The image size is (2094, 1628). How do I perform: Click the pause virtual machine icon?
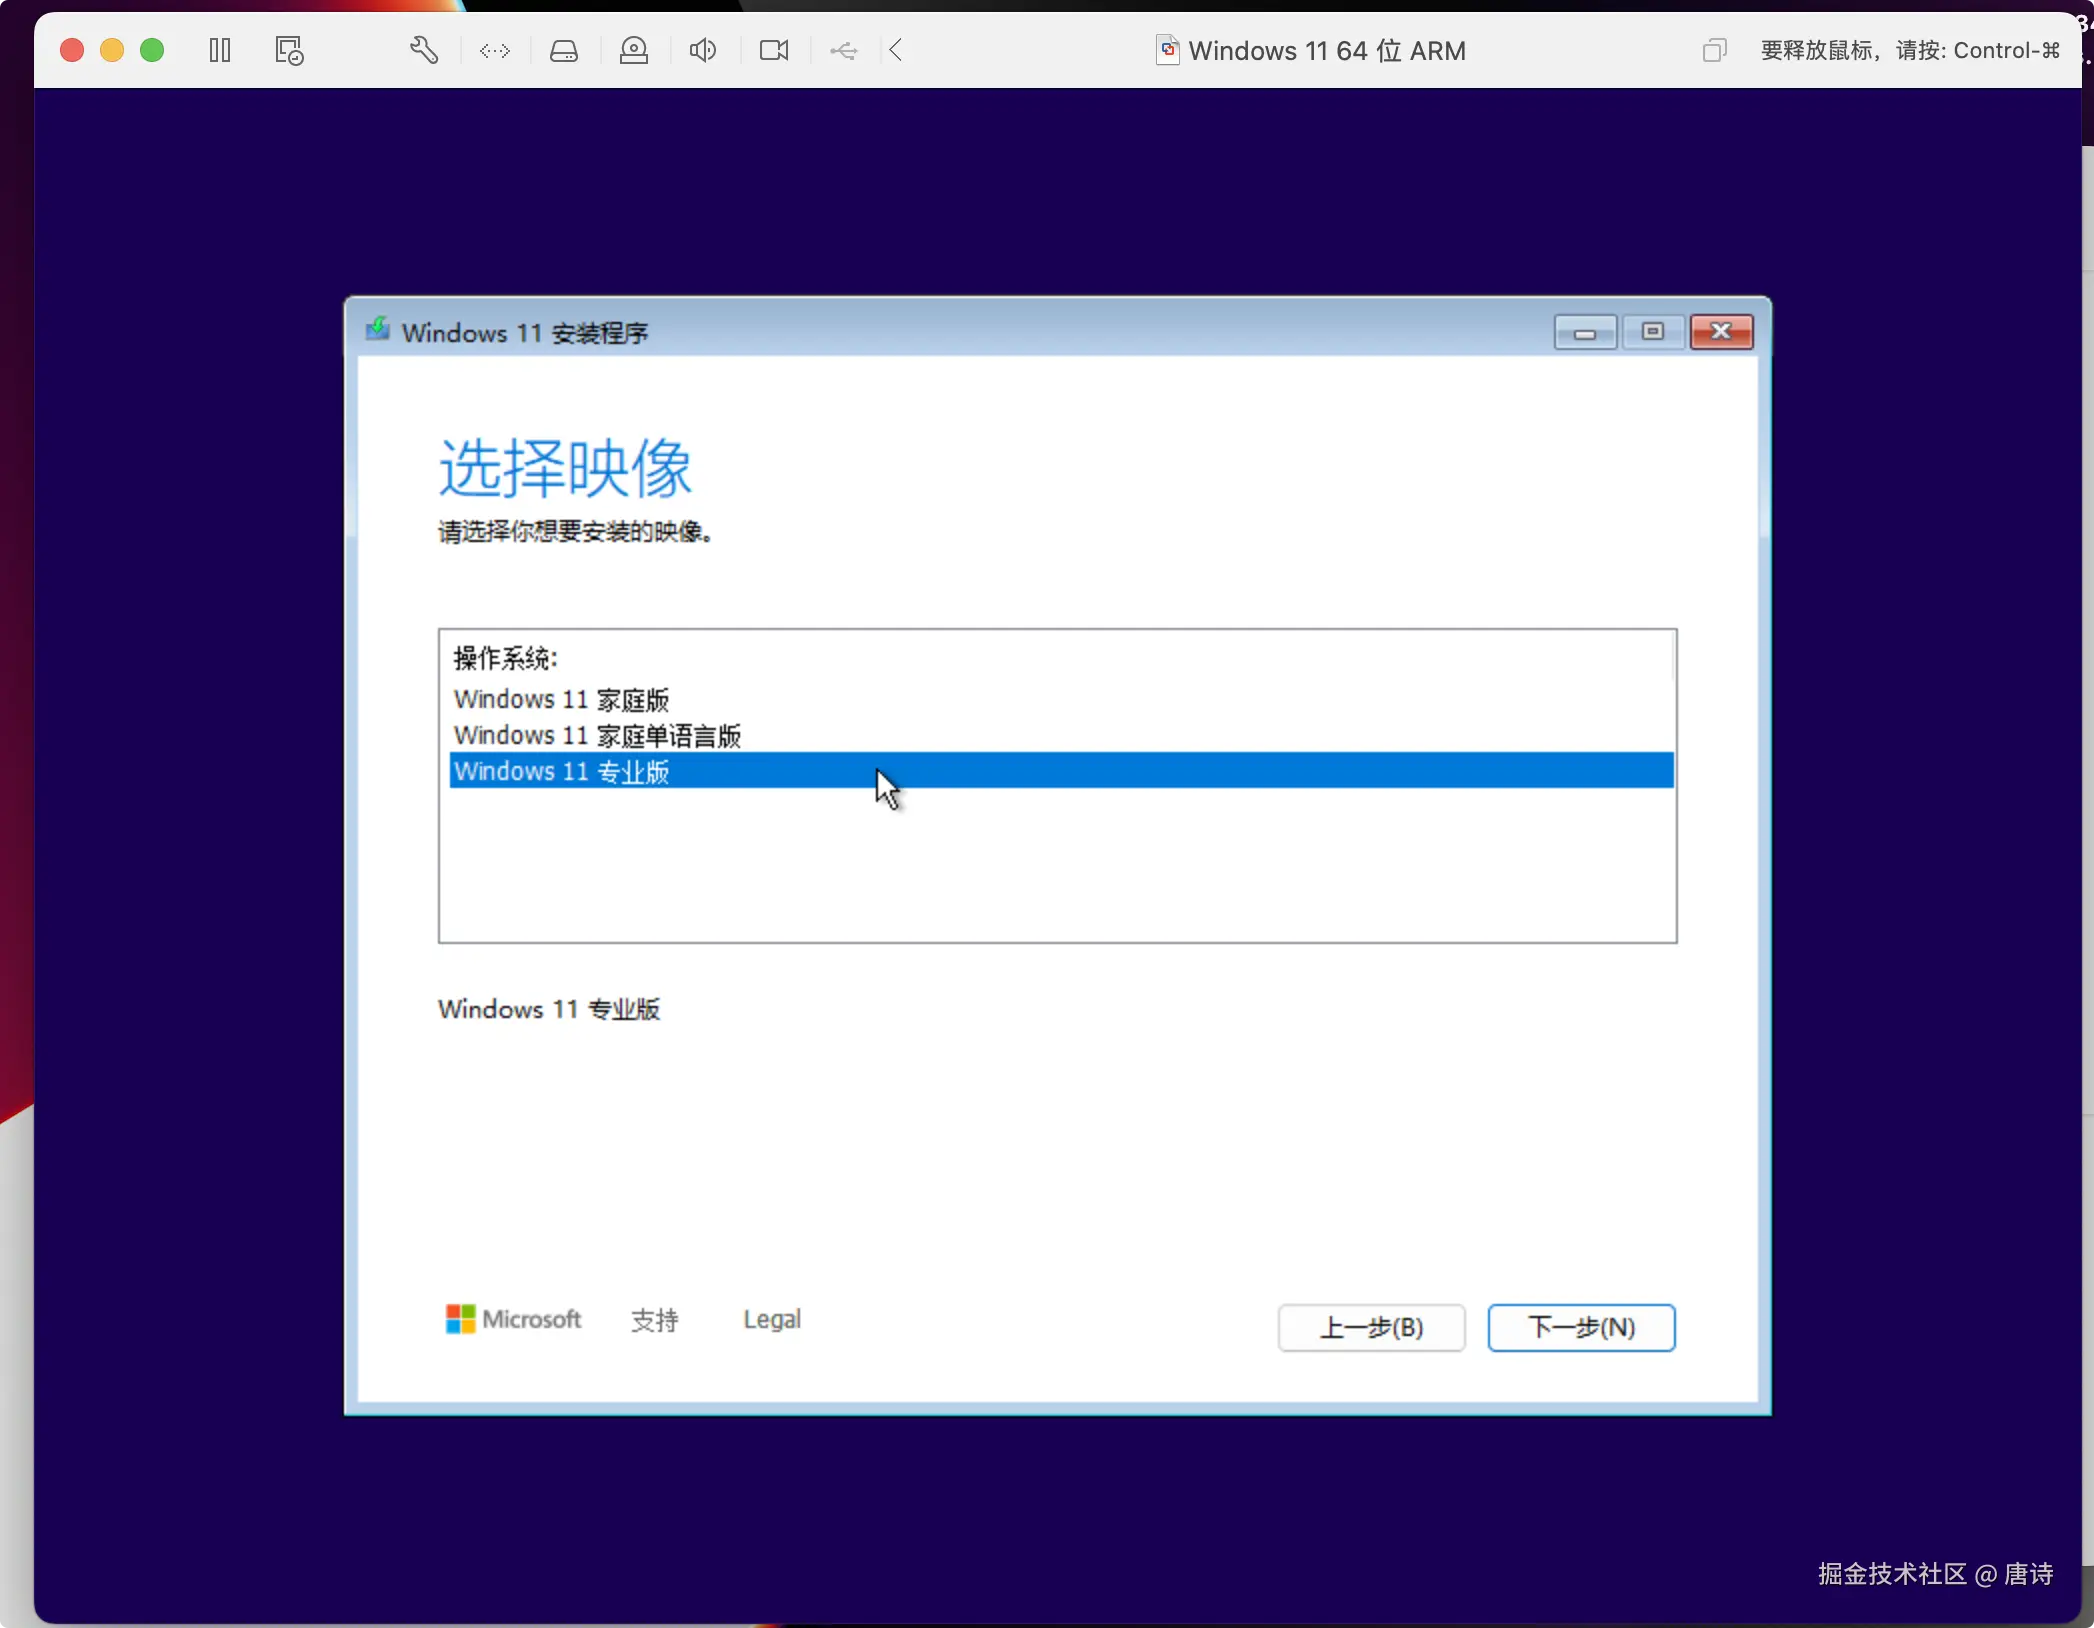pyautogui.click(x=220, y=50)
